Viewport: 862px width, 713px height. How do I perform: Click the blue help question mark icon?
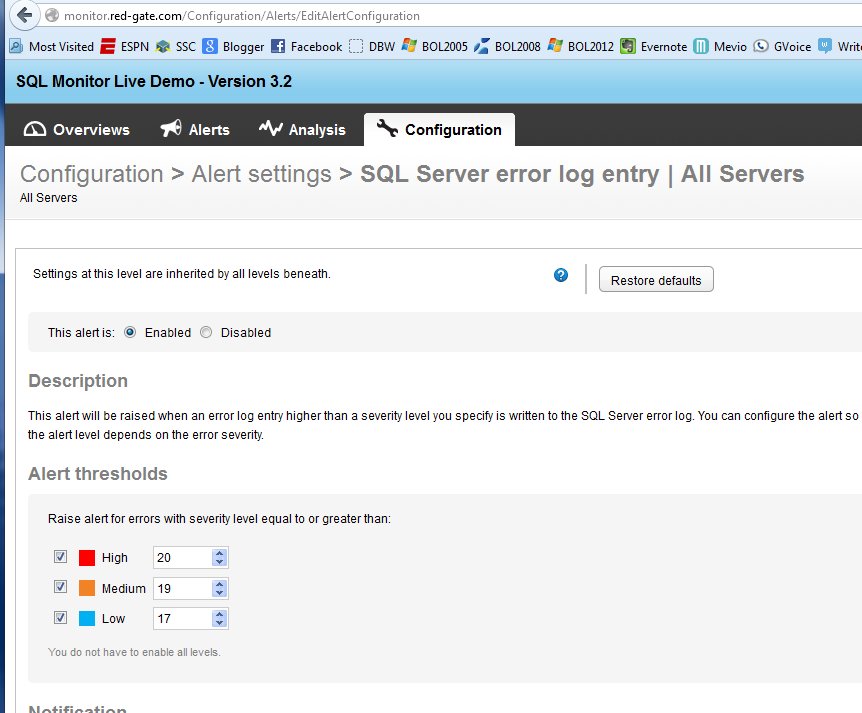(x=561, y=275)
